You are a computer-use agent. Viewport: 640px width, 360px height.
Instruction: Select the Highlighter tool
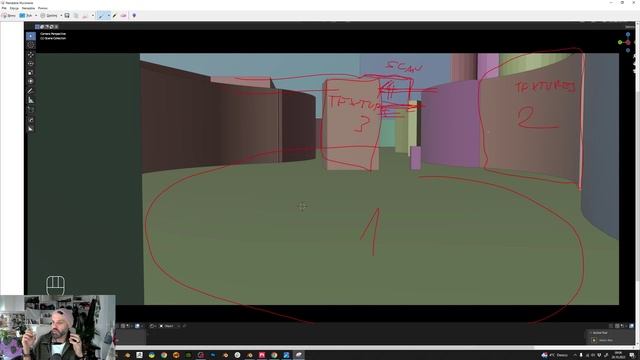(115, 16)
